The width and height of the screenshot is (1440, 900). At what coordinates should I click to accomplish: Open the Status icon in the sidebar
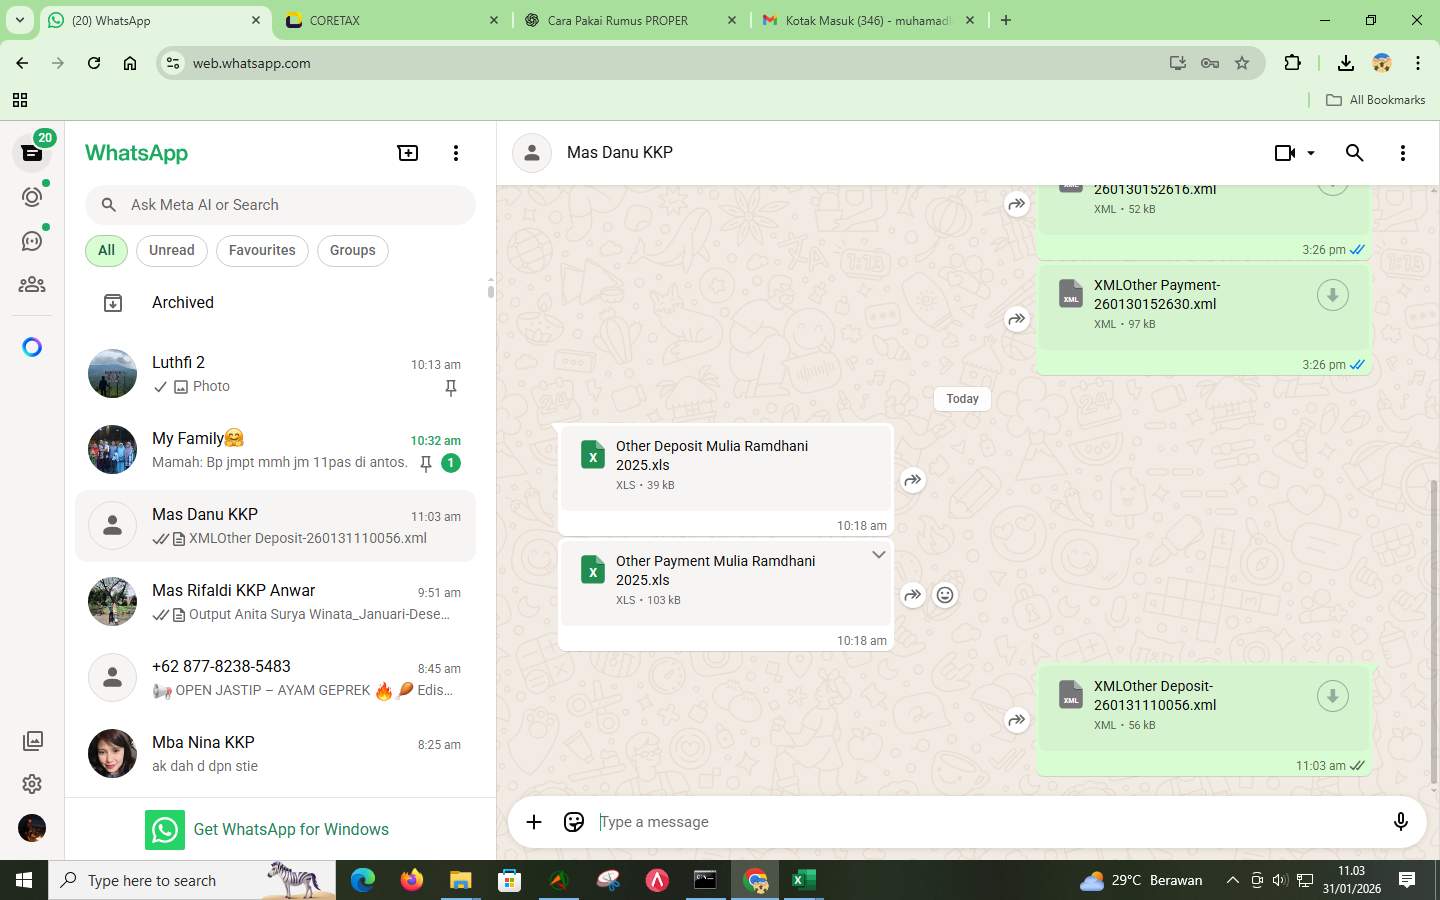[x=31, y=197]
